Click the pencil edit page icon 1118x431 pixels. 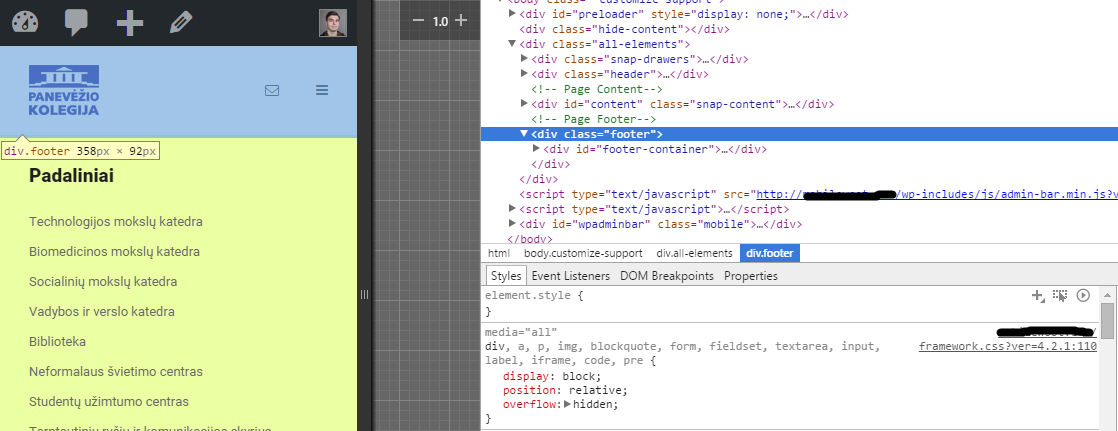181,23
